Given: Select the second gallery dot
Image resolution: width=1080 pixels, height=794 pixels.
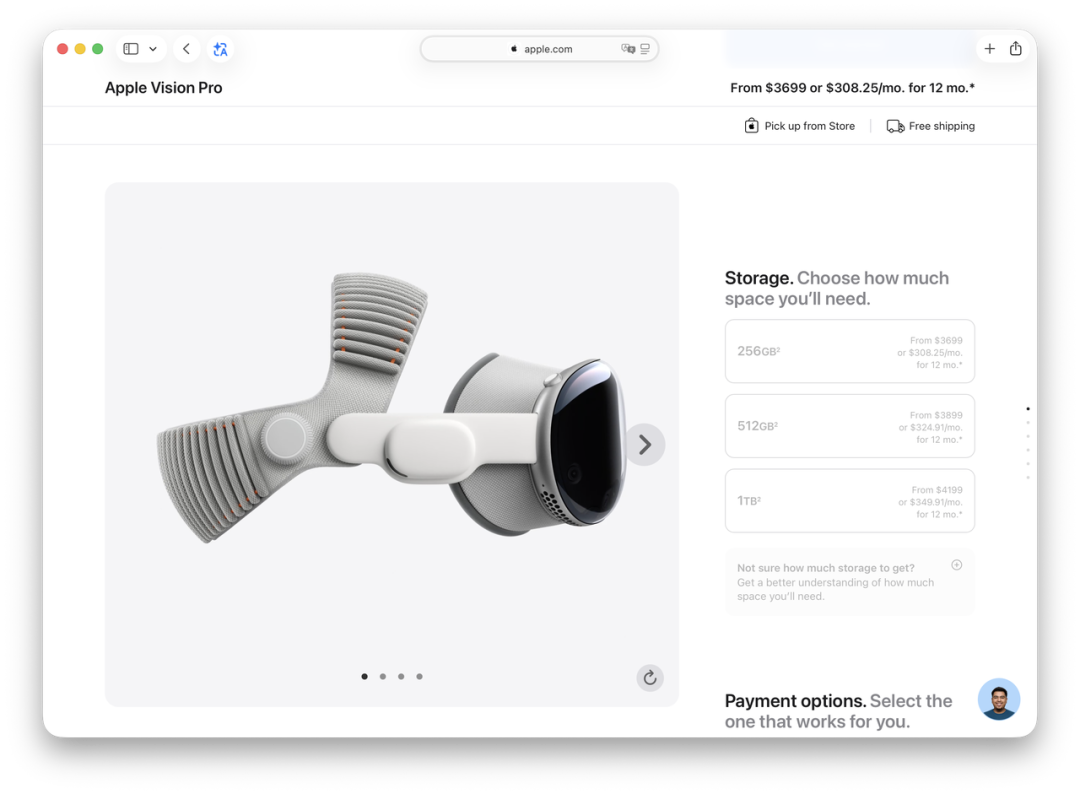Looking at the screenshot, I should (383, 676).
